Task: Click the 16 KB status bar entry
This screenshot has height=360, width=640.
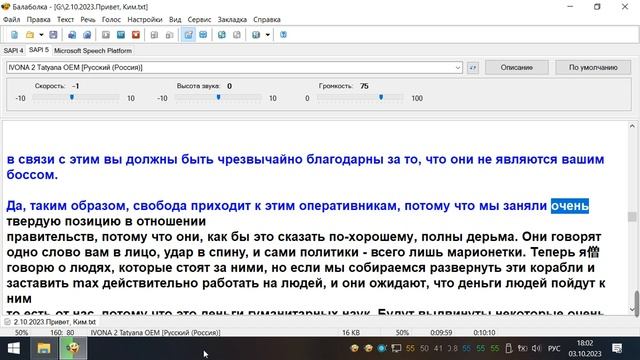Action: [x=351, y=333]
